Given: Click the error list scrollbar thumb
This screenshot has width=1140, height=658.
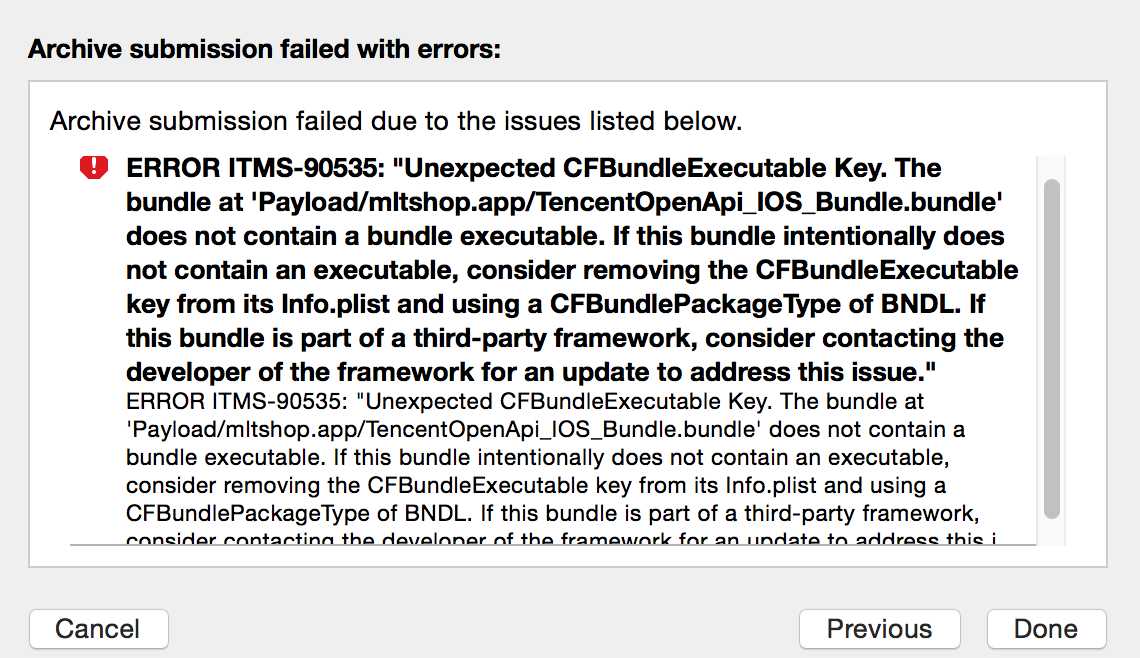Looking at the screenshot, I should coord(1051,349).
